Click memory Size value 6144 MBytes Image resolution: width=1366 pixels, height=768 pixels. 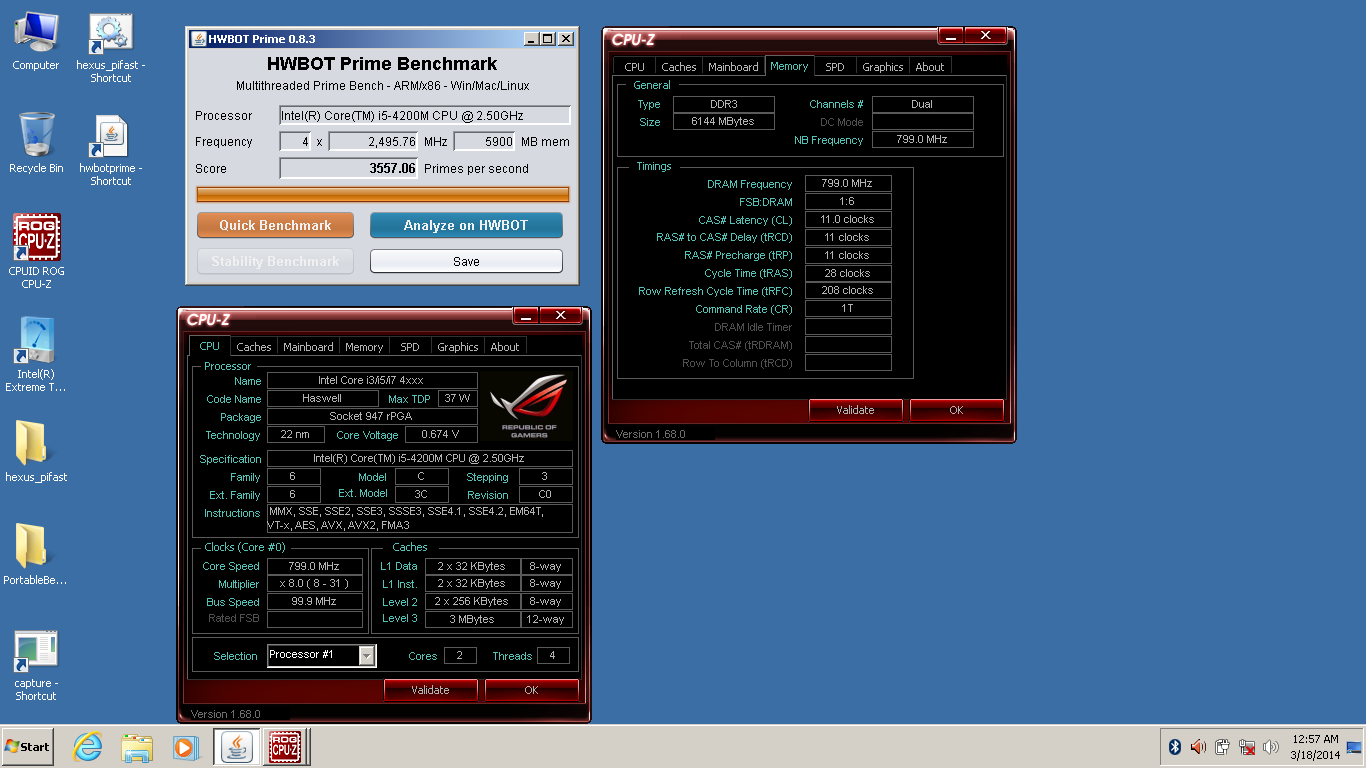click(723, 122)
